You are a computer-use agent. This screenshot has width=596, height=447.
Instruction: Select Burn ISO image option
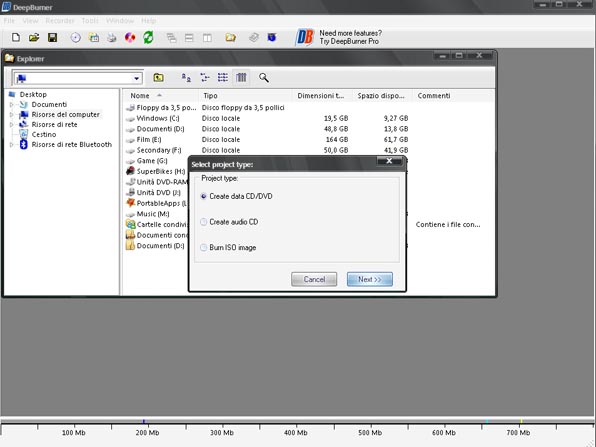click(228, 247)
